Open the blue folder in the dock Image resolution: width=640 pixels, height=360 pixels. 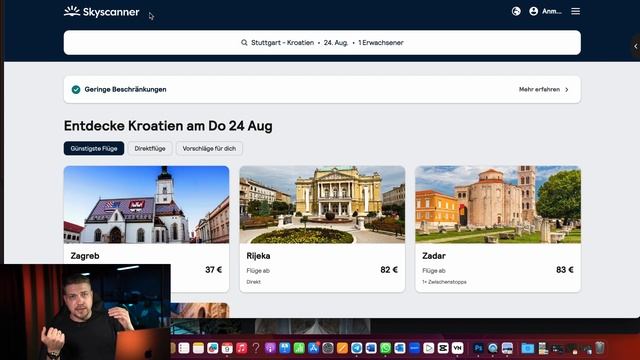528,348
